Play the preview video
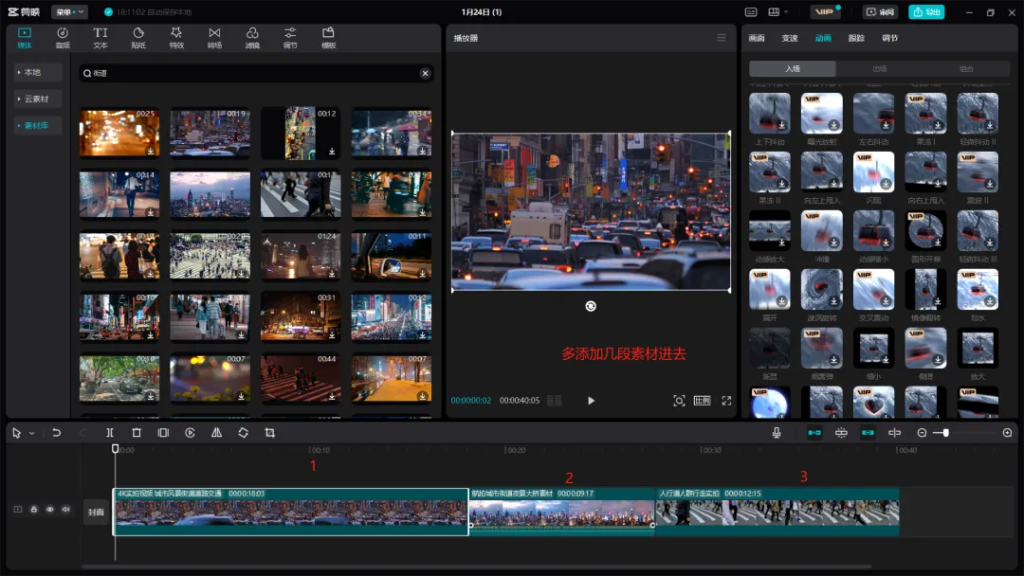The image size is (1024, 576). pos(591,400)
